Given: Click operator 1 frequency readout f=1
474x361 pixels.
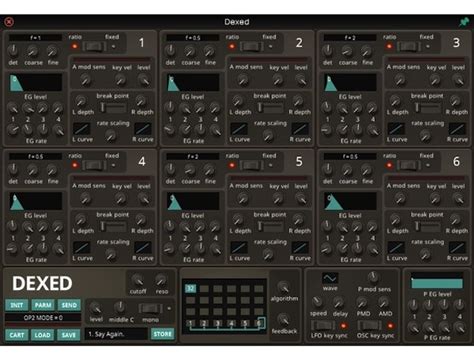Looking at the screenshot, I should [35, 38].
